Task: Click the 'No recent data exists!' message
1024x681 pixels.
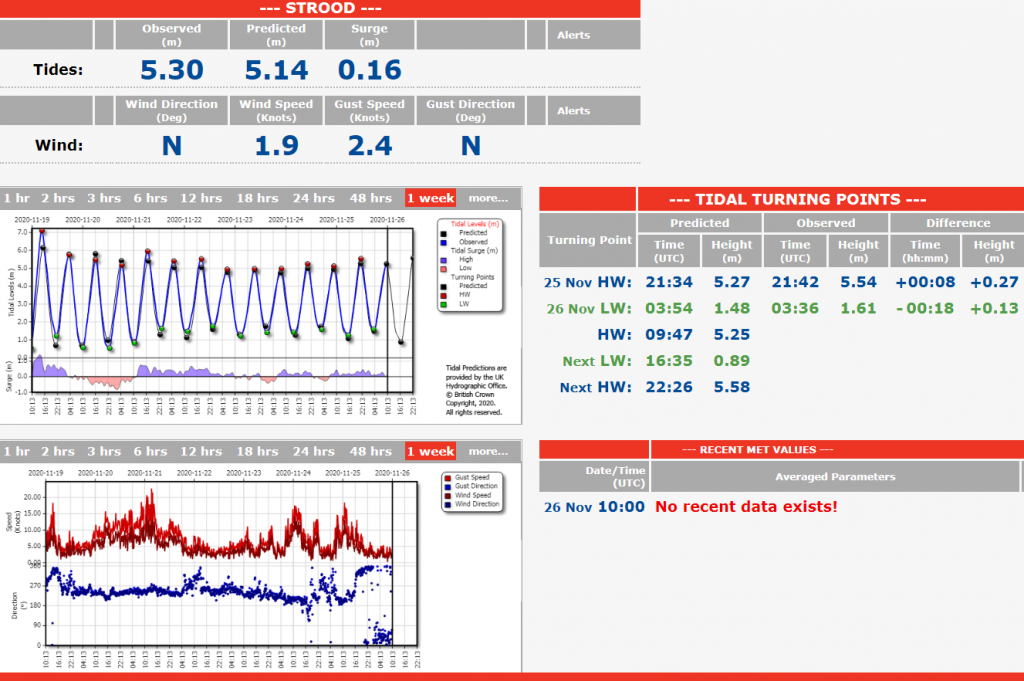Action: coord(746,507)
